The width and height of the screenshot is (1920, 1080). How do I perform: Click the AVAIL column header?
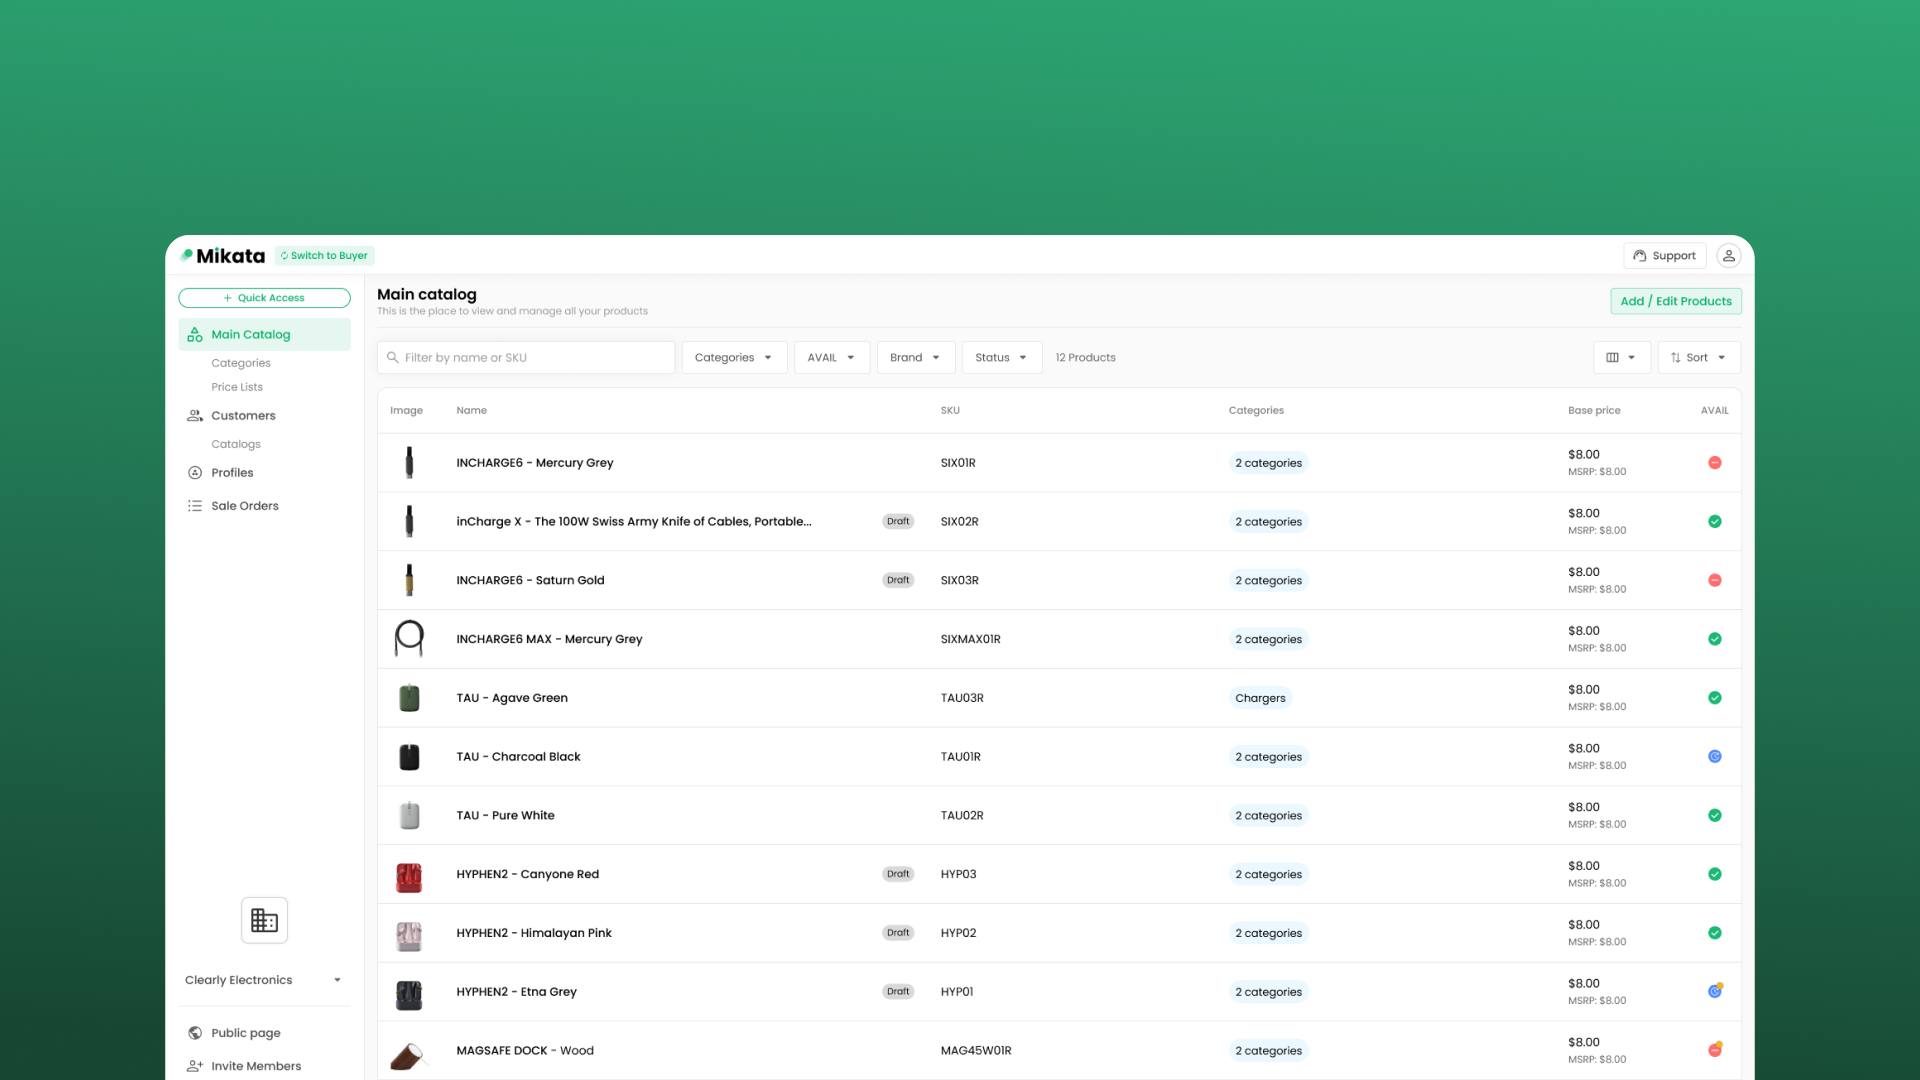1714,411
